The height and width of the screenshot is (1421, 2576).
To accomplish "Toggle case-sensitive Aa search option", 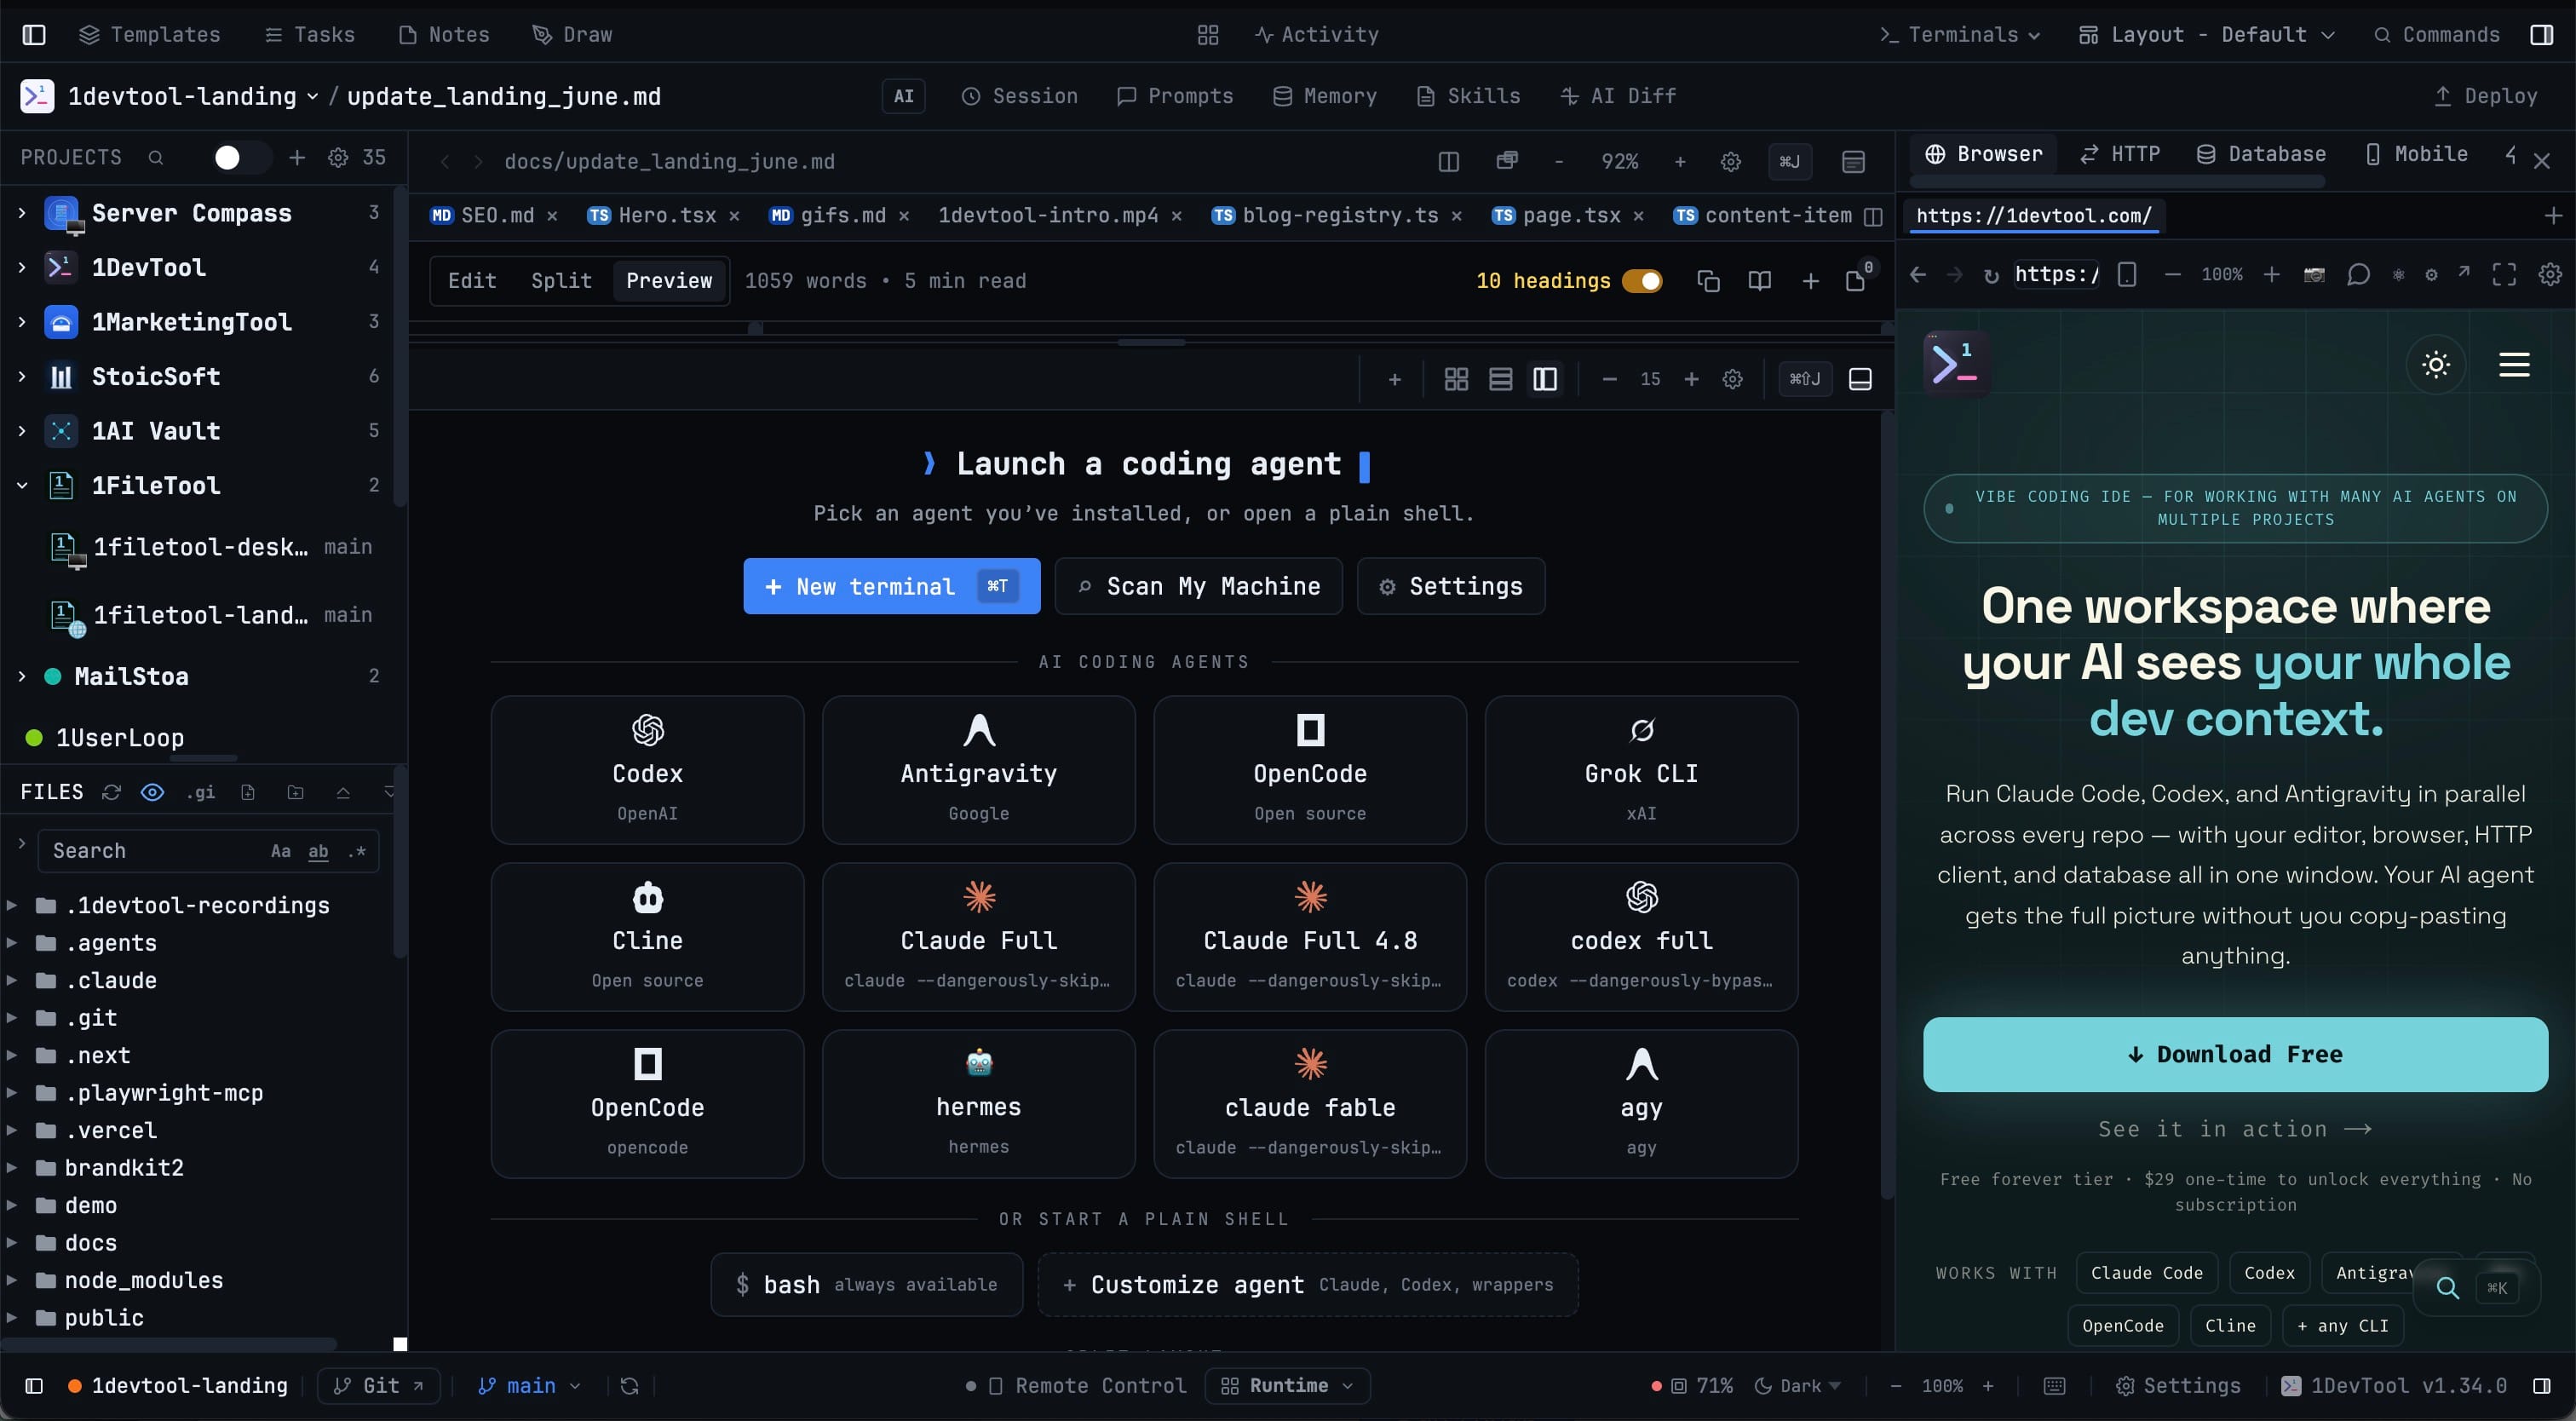I will 281,851.
